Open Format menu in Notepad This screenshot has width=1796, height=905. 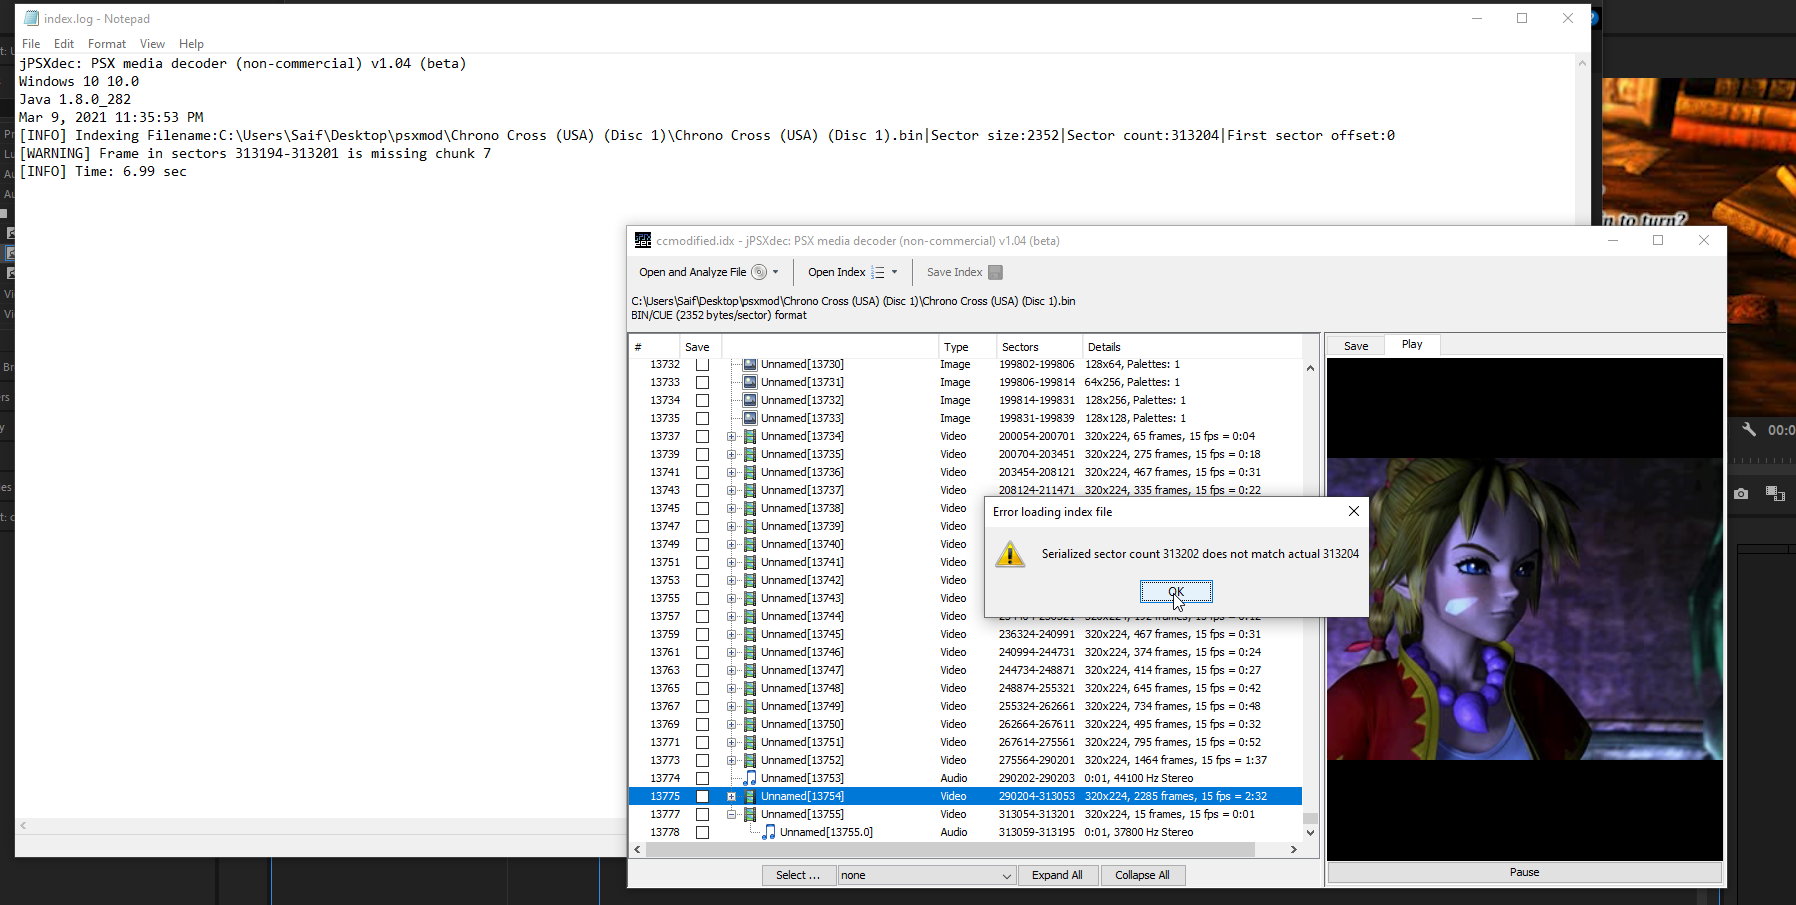tap(107, 44)
